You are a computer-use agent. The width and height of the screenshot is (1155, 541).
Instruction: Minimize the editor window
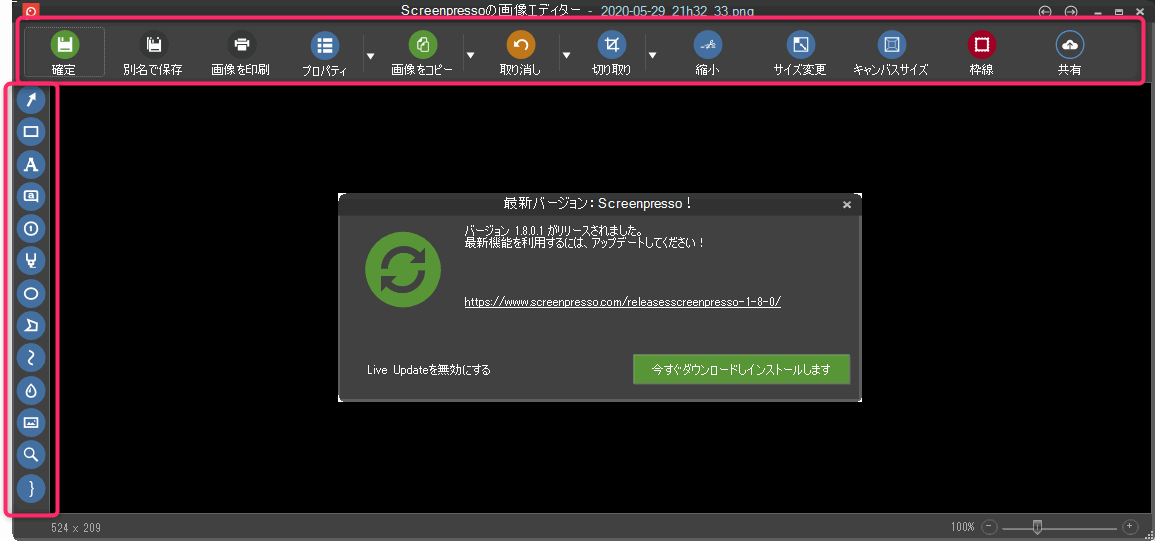tap(1098, 13)
